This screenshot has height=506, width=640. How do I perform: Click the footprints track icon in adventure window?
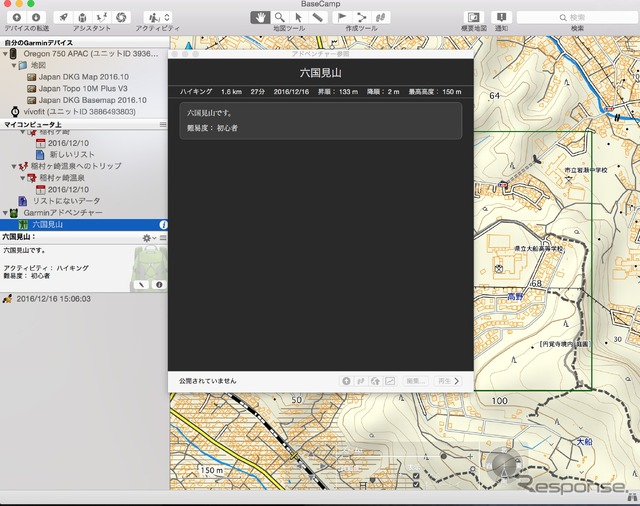[x=360, y=381]
